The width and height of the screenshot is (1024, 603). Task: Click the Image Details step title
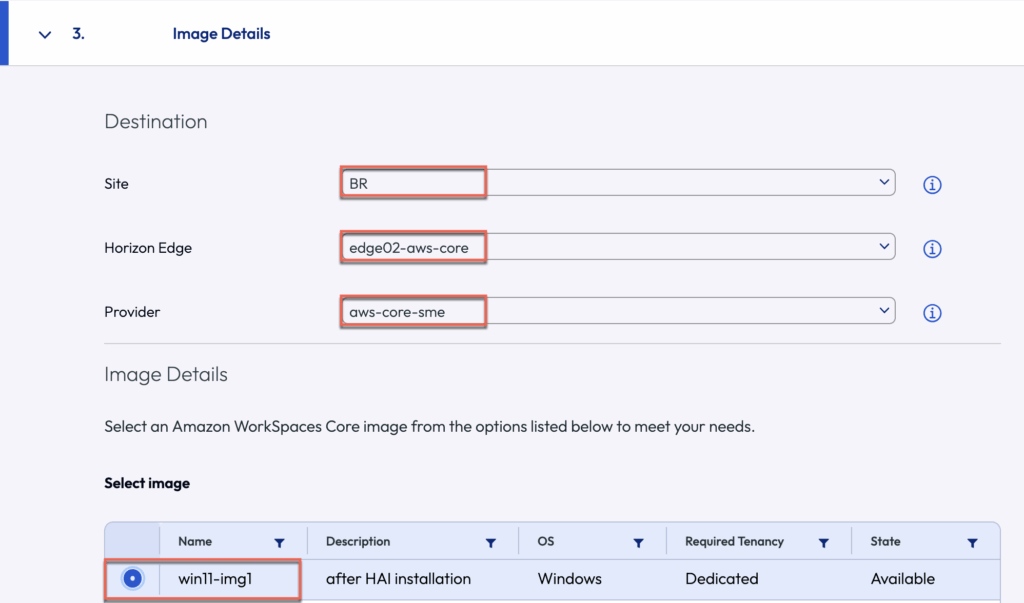click(x=221, y=34)
